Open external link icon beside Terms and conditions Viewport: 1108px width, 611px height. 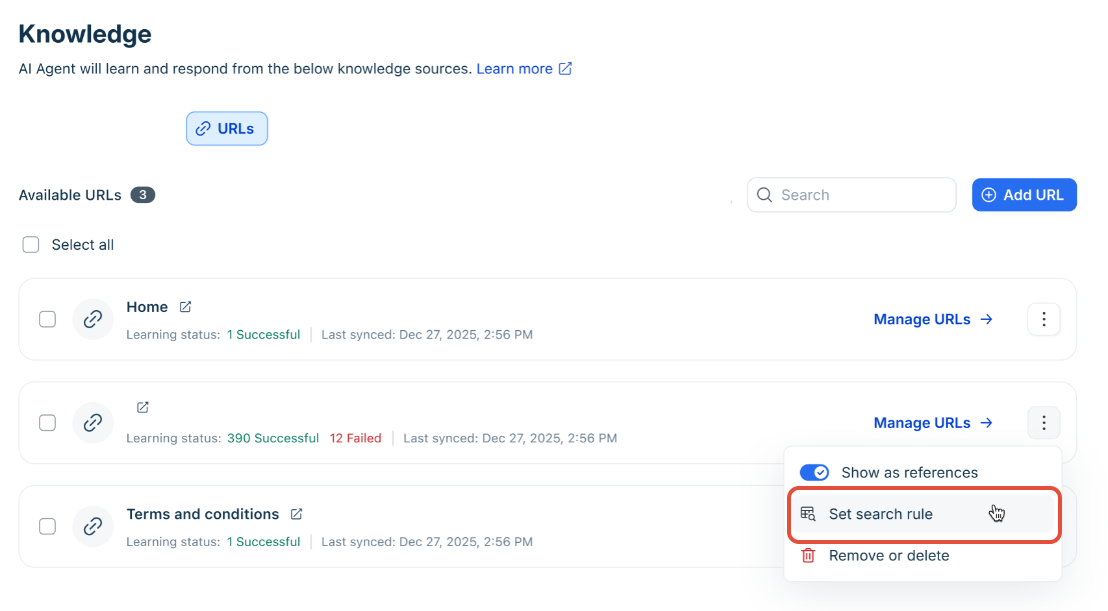click(296, 514)
